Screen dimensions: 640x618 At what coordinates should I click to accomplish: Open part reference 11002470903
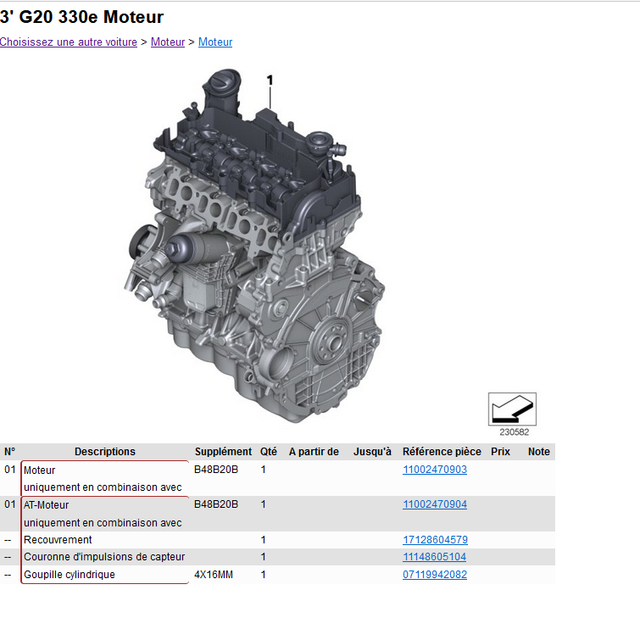[x=435, y=469]
